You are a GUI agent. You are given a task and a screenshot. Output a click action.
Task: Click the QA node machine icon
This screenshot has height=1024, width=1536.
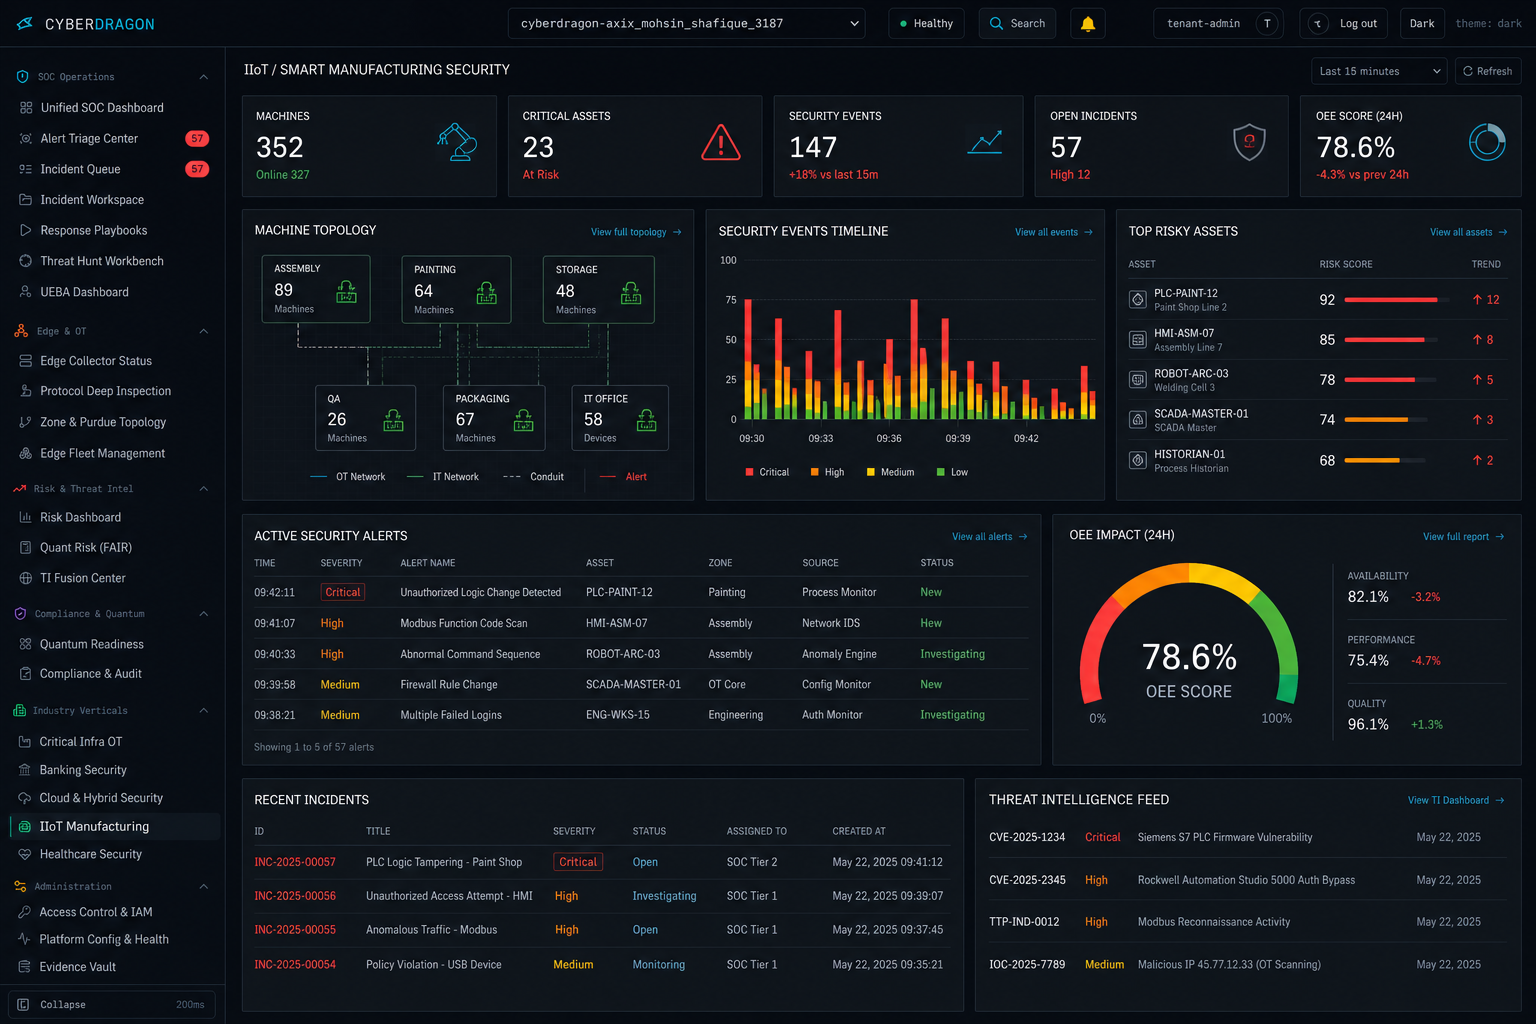coord(393,420)
